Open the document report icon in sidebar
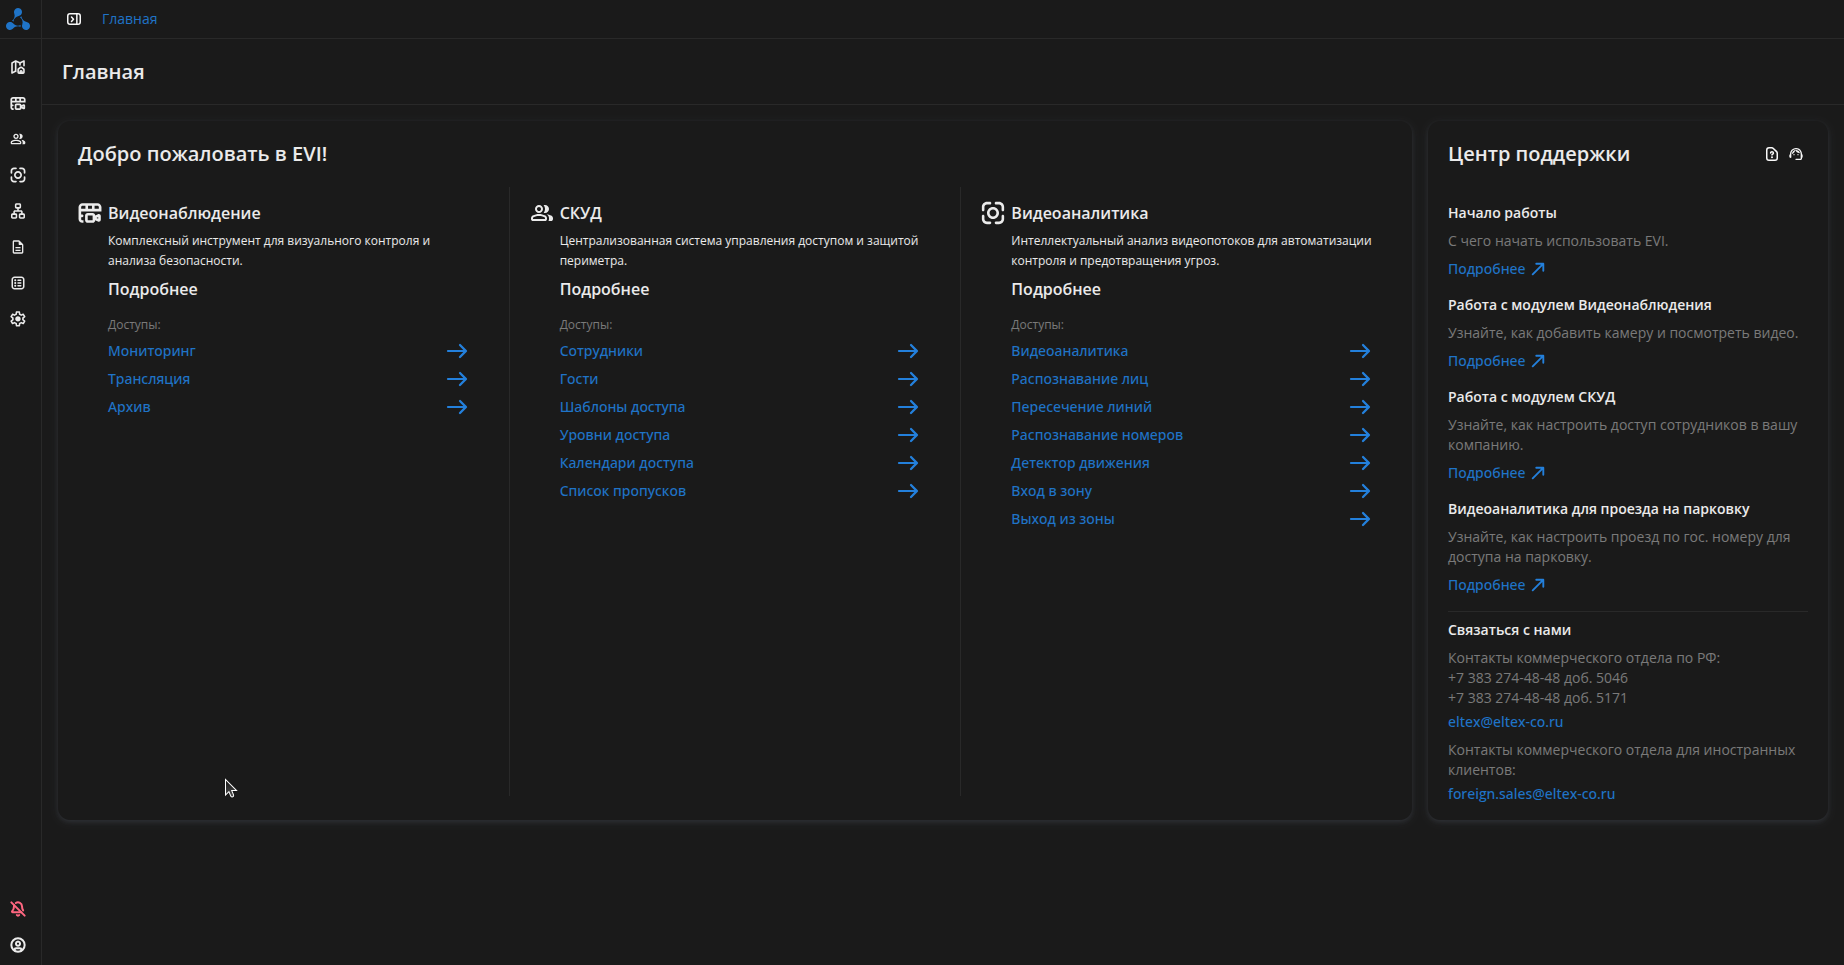Viewport: 1844px width, 965px height. coord(18,247)
